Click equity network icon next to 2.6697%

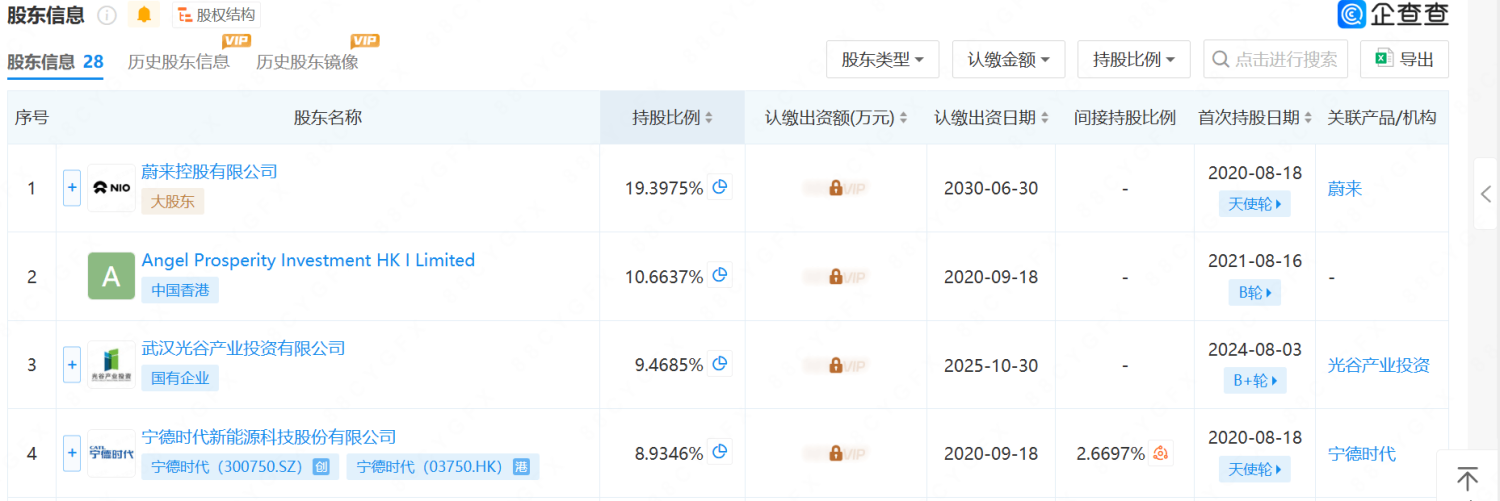[x=1161, y=453]
